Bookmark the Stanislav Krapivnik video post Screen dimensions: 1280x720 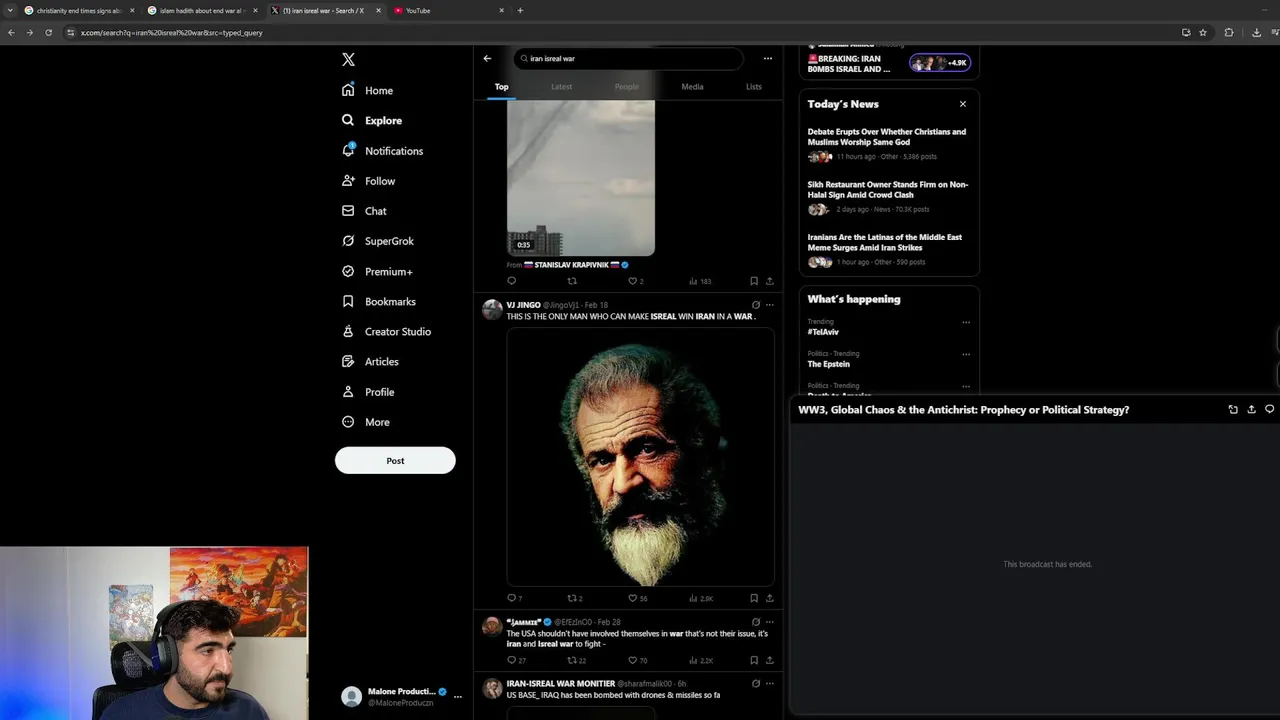754,281
